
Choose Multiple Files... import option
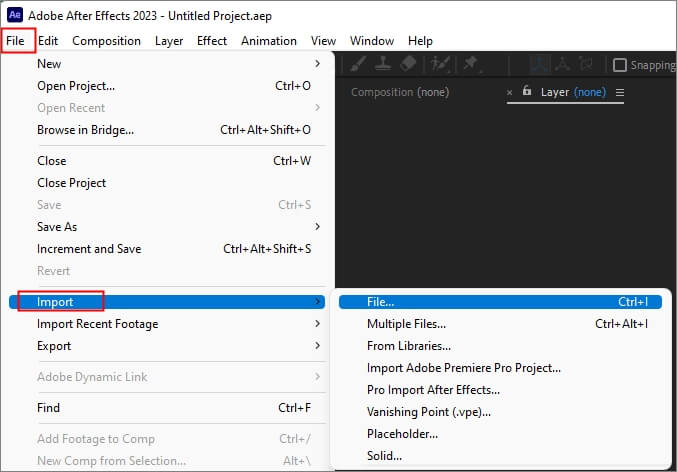500,324
